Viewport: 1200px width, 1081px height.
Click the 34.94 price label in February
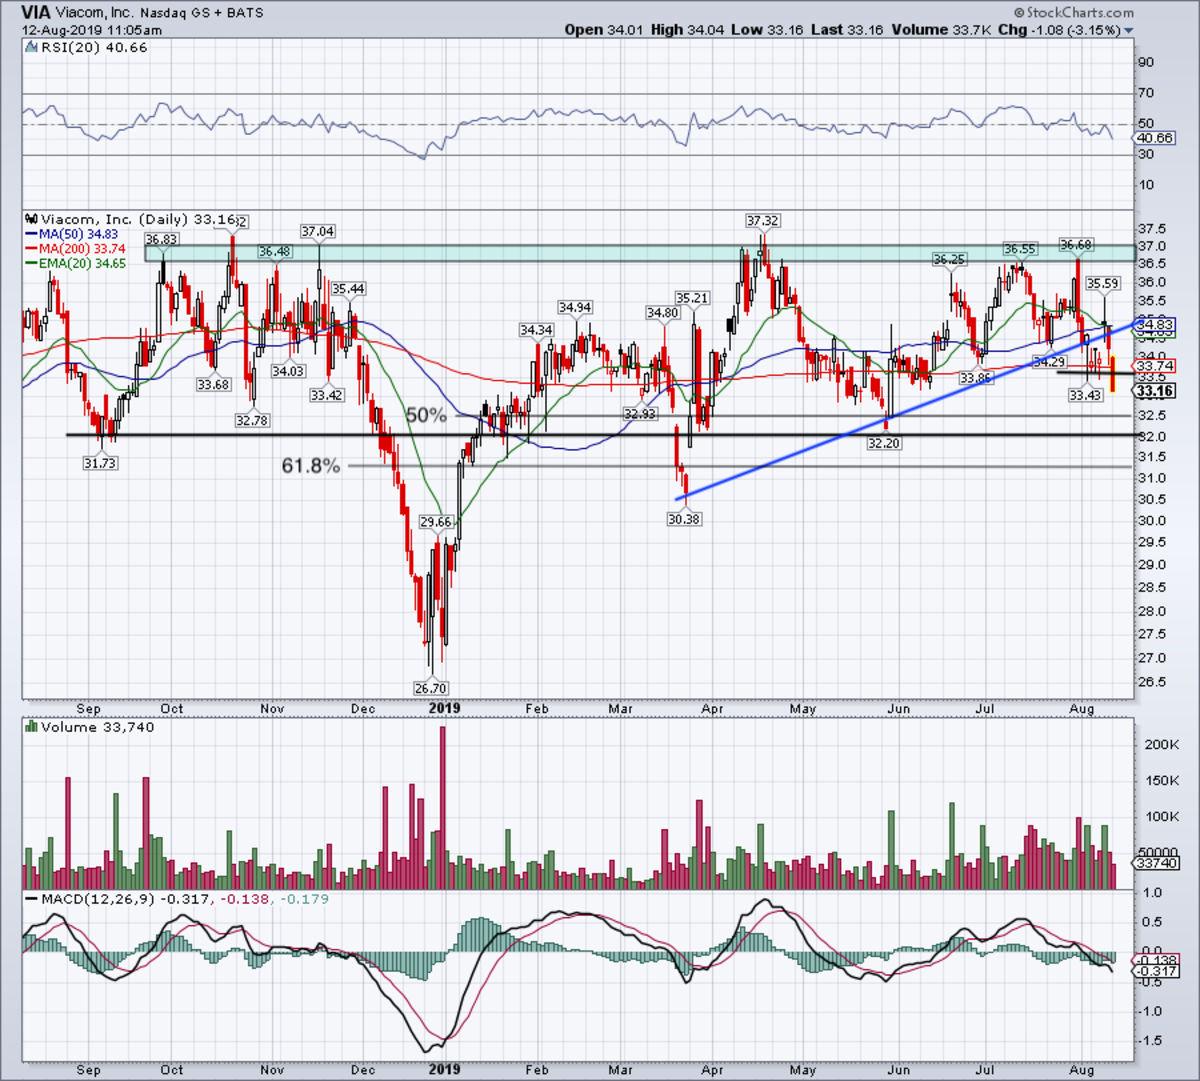pyautogui.click(x=575, y=308)
